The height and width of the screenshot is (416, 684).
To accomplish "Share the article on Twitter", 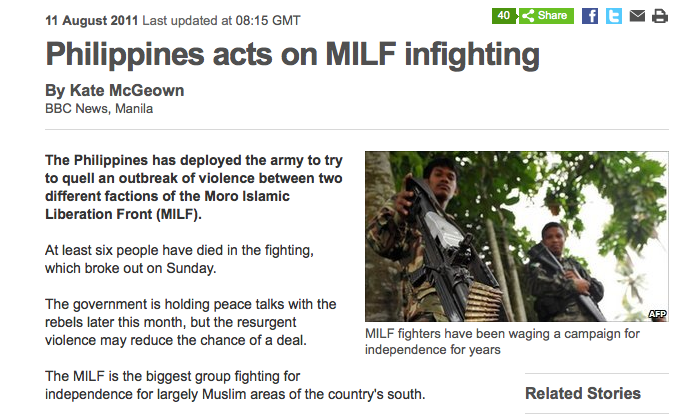I will 614,16.
